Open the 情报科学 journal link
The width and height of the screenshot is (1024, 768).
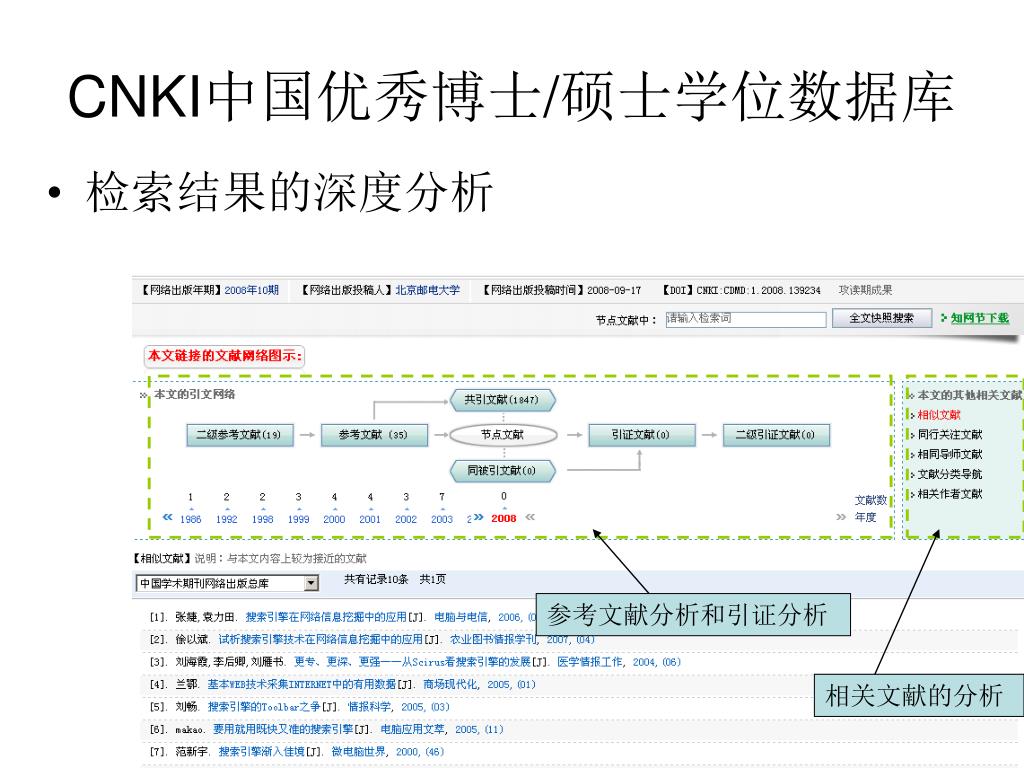pos(370,707)
